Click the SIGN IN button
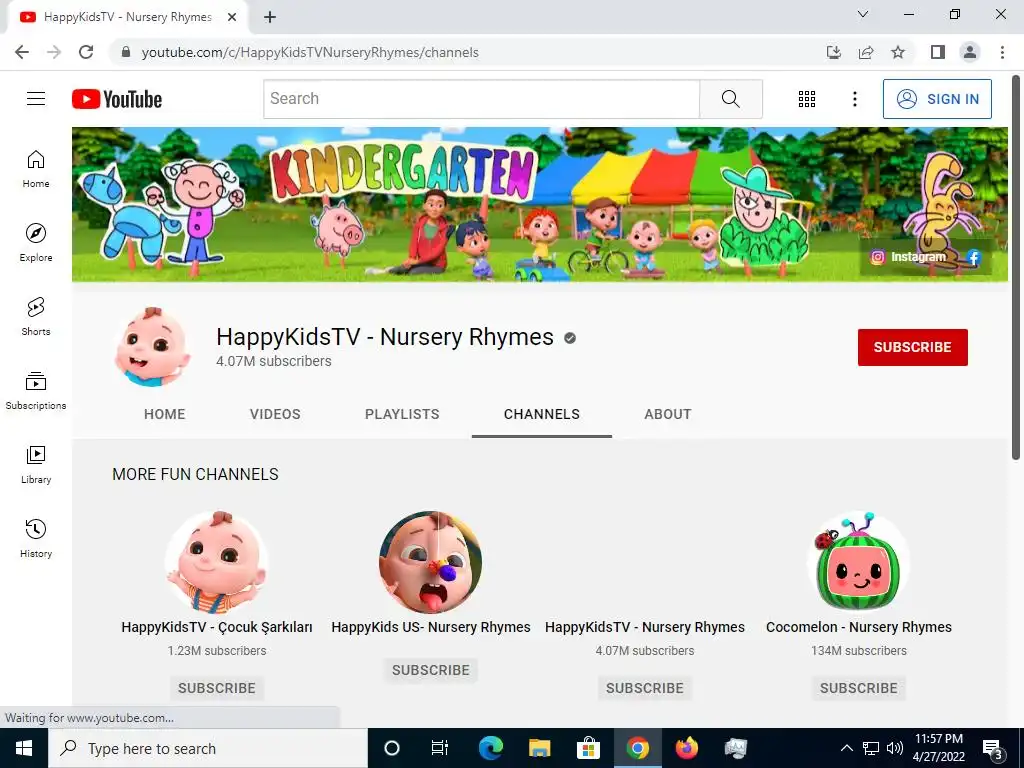 click(937, 99)
